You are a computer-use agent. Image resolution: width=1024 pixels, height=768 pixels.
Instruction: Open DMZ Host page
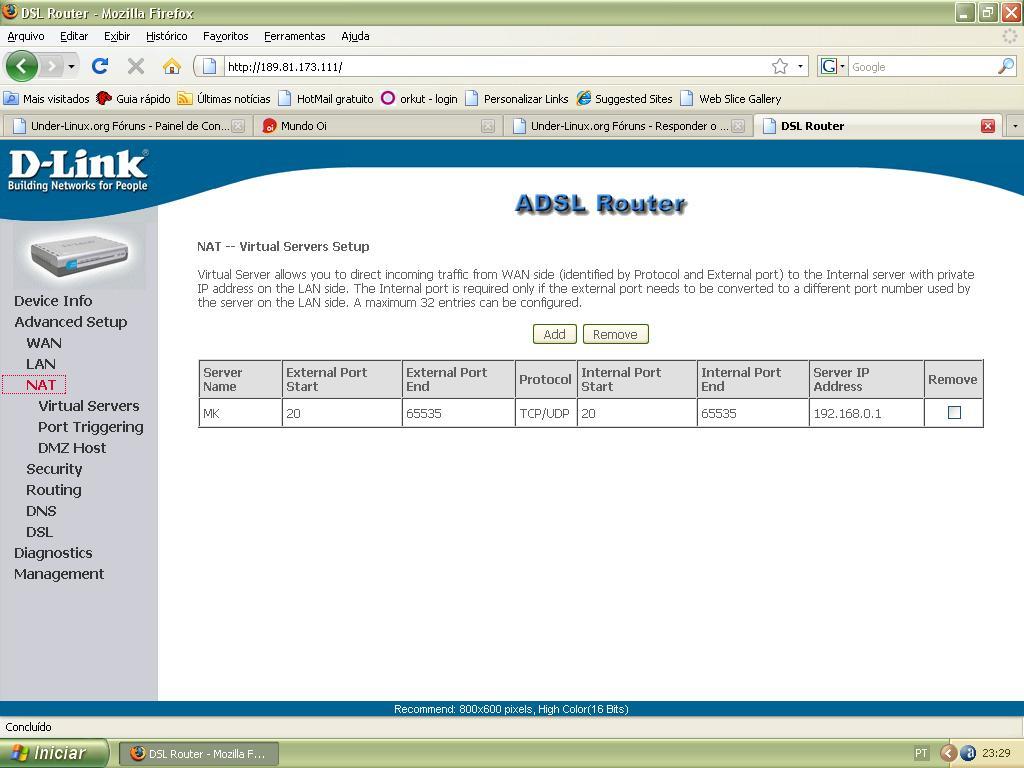[x=72, y=448]
